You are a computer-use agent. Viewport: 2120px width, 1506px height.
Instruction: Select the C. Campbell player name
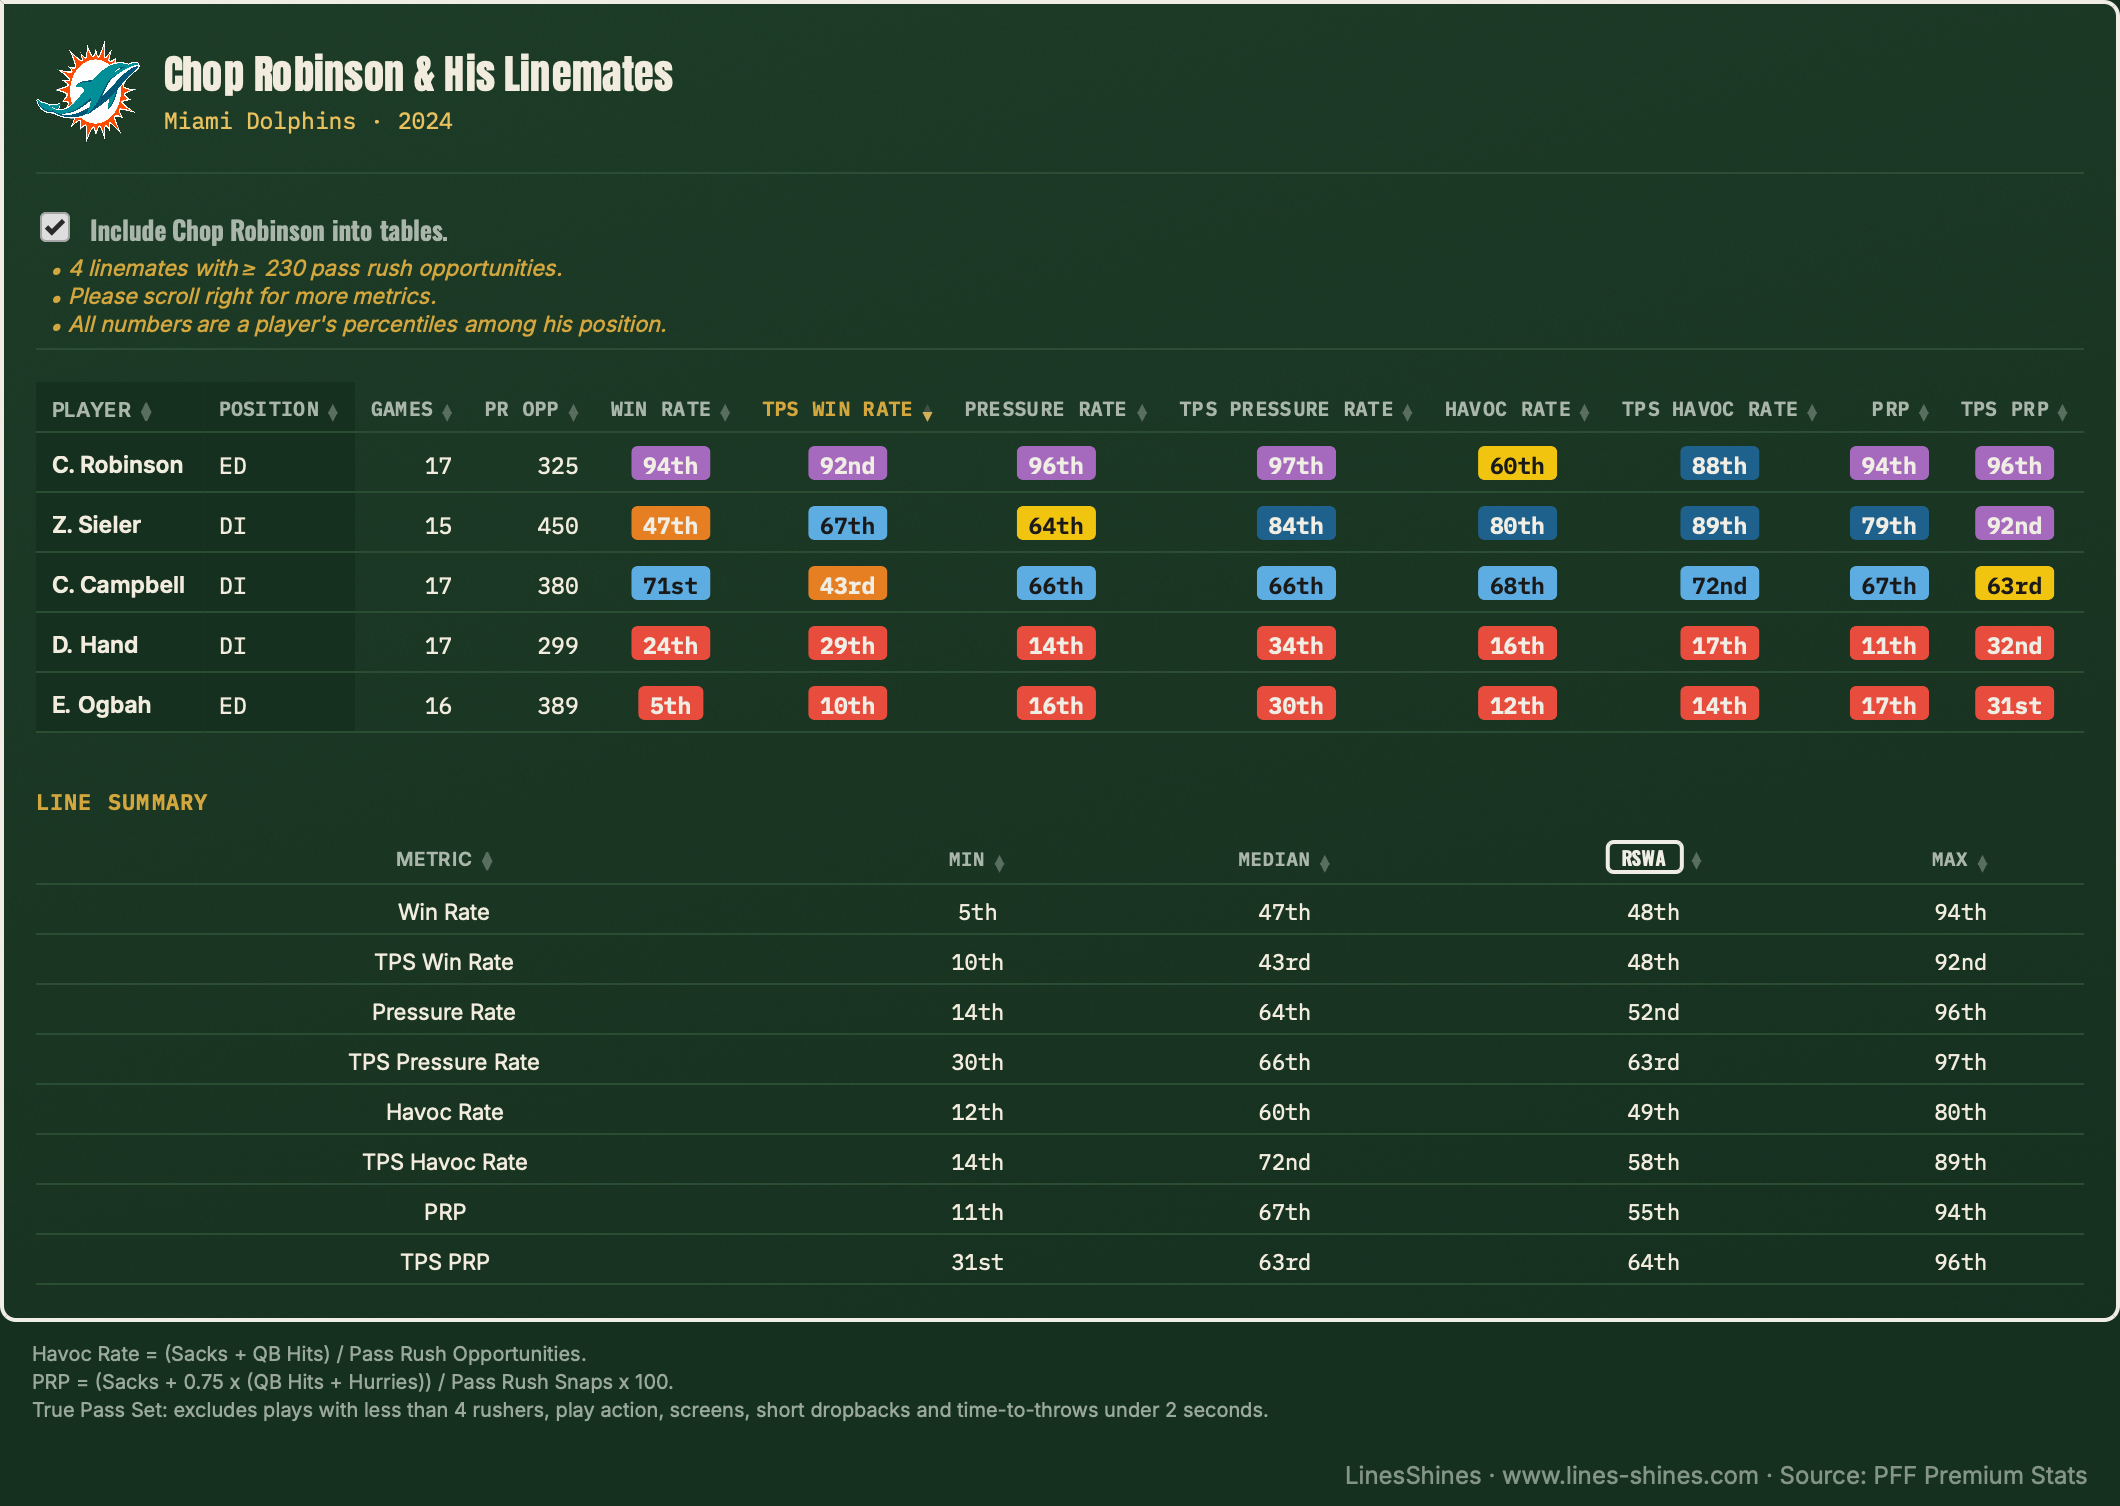point(118,585)
